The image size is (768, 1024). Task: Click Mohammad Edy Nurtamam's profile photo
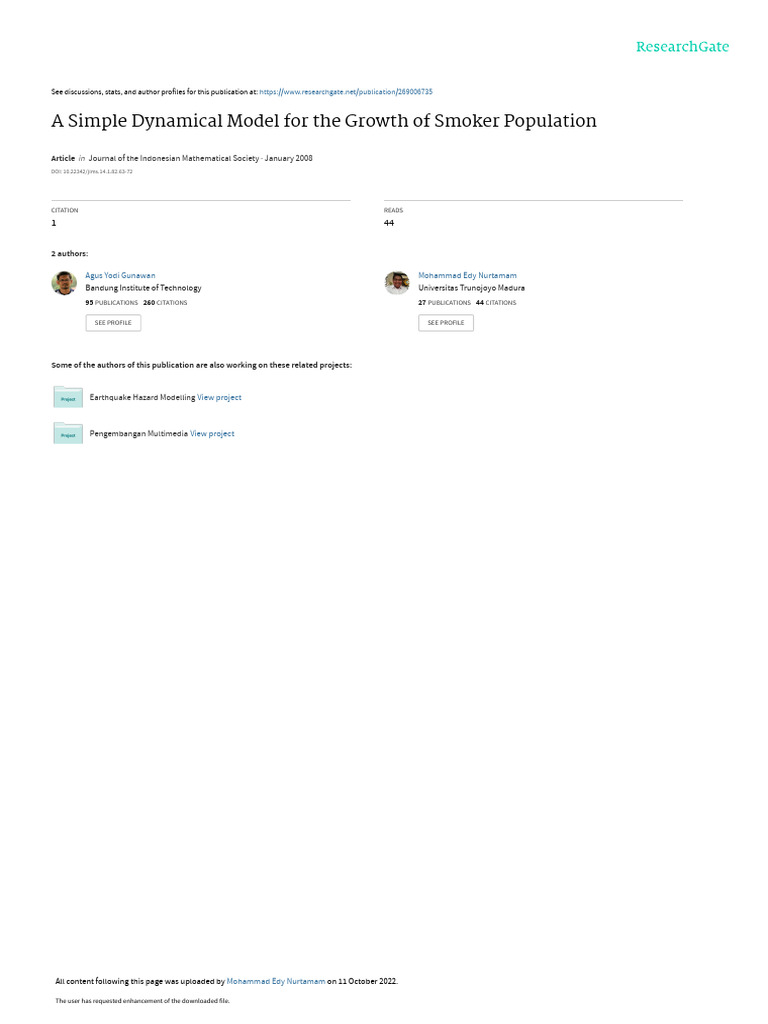pos(397,283)
